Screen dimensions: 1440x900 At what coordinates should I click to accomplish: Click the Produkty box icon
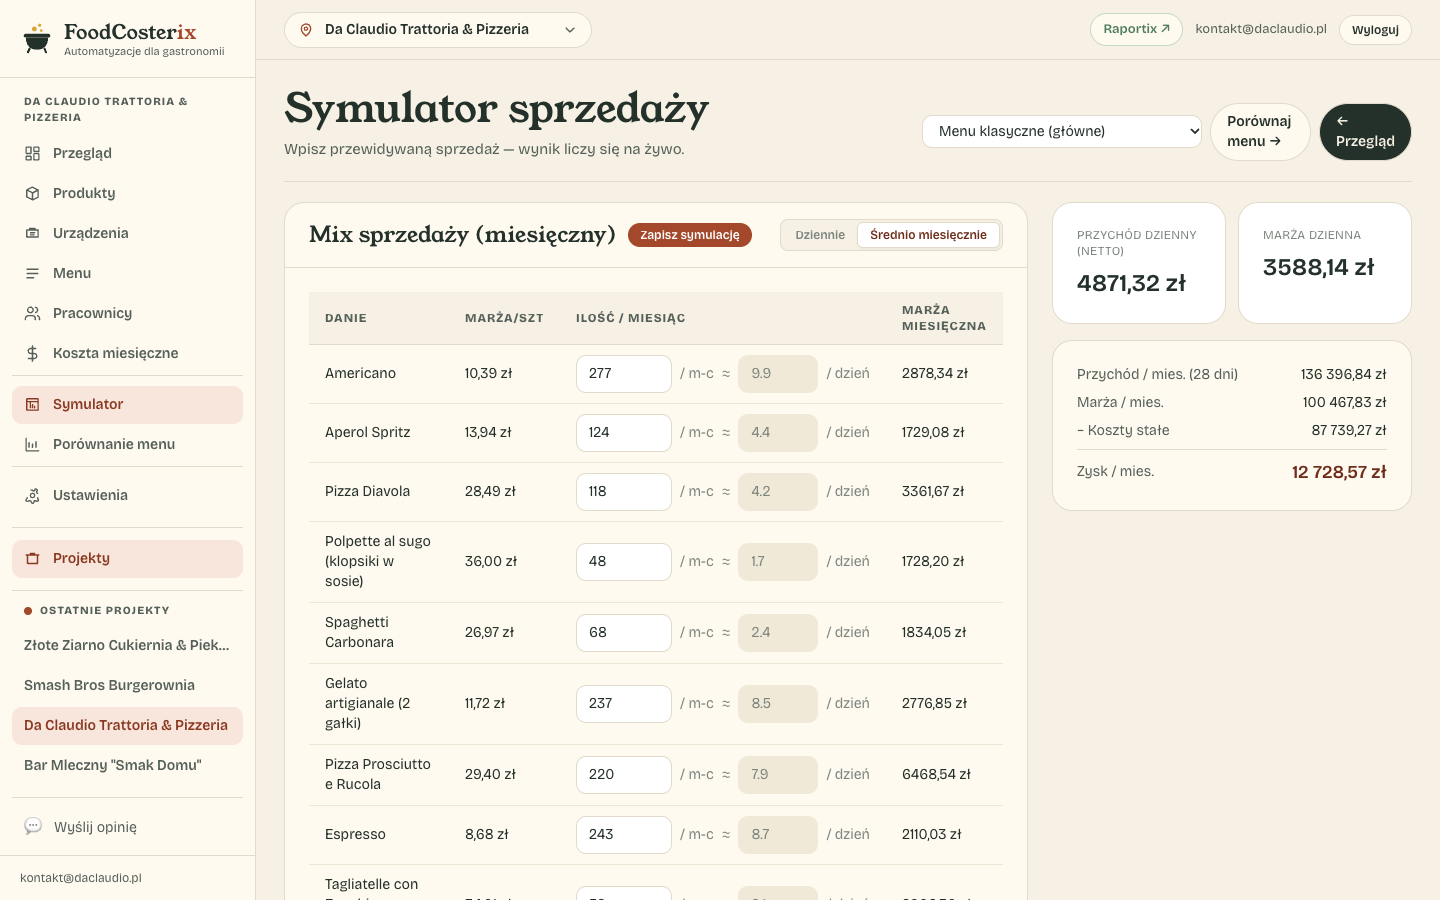click(33, 193)
